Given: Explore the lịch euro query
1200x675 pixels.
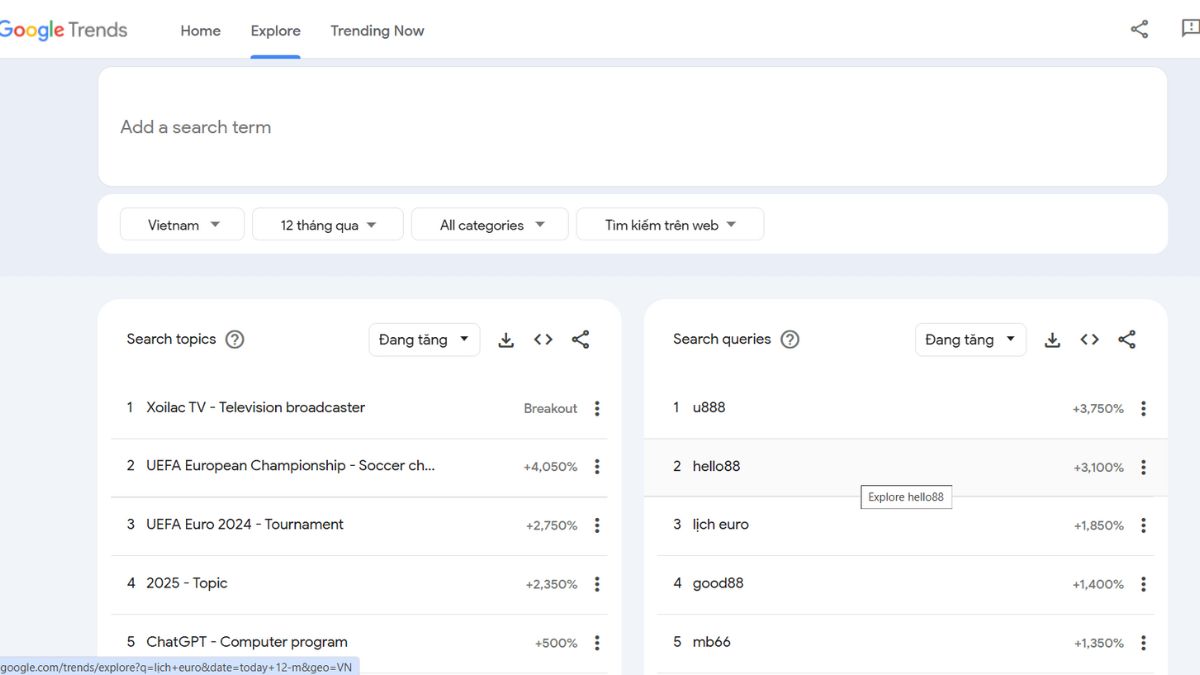Looking at the screenshot, I should (720, 524).
